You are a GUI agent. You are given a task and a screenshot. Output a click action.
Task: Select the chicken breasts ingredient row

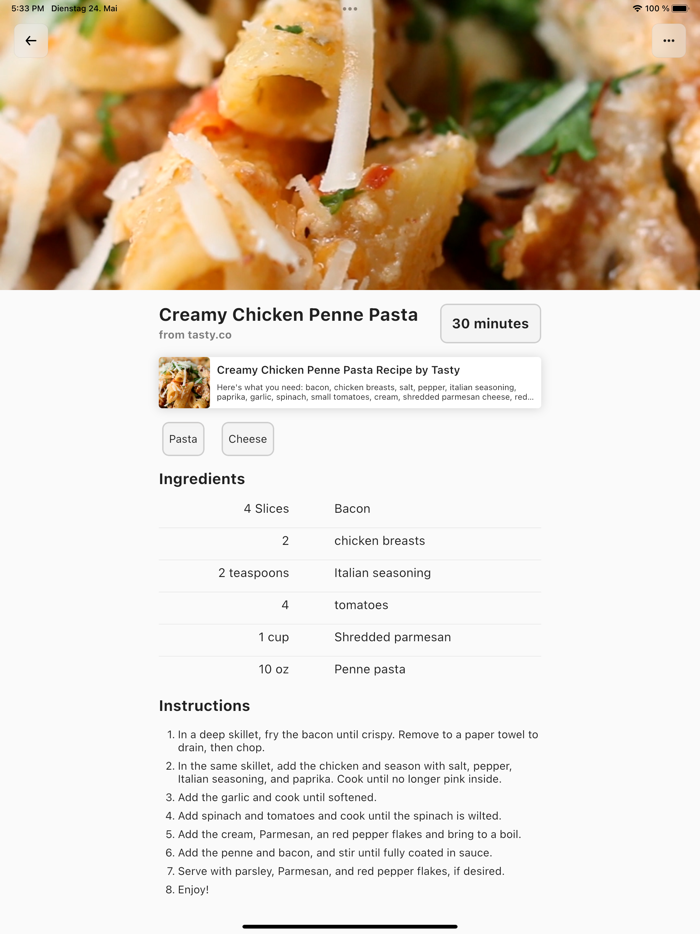click(350, 541)
